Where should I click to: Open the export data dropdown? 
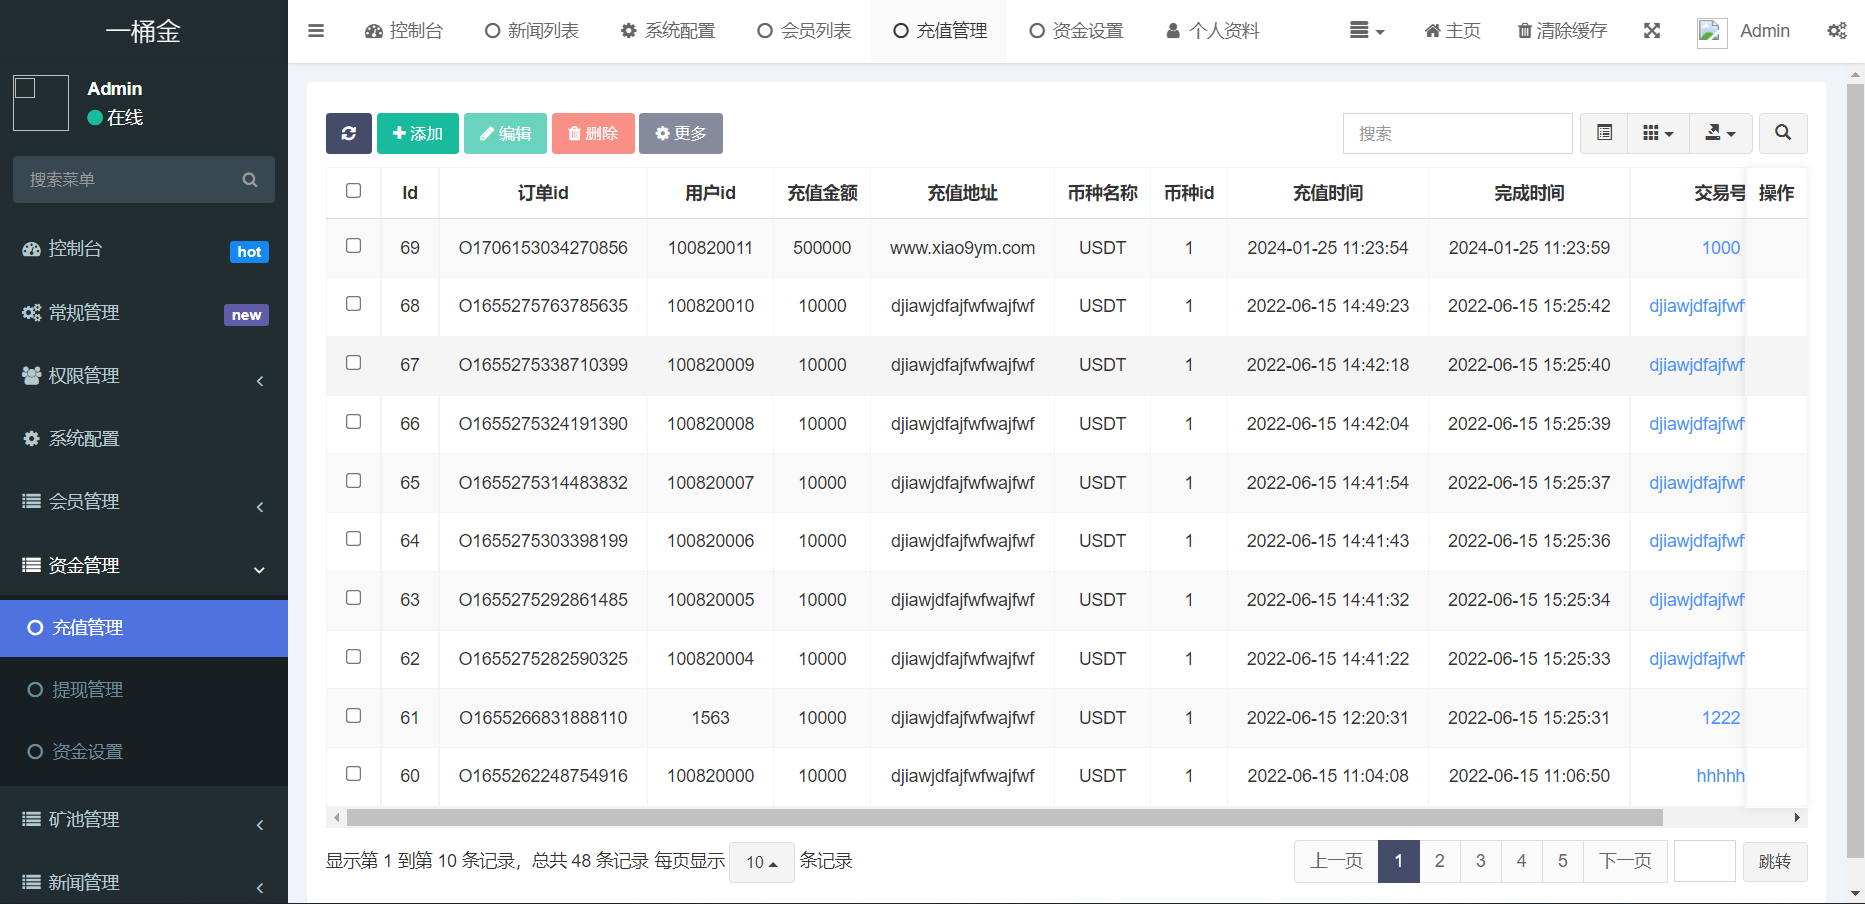click(x=1720, y=133)
